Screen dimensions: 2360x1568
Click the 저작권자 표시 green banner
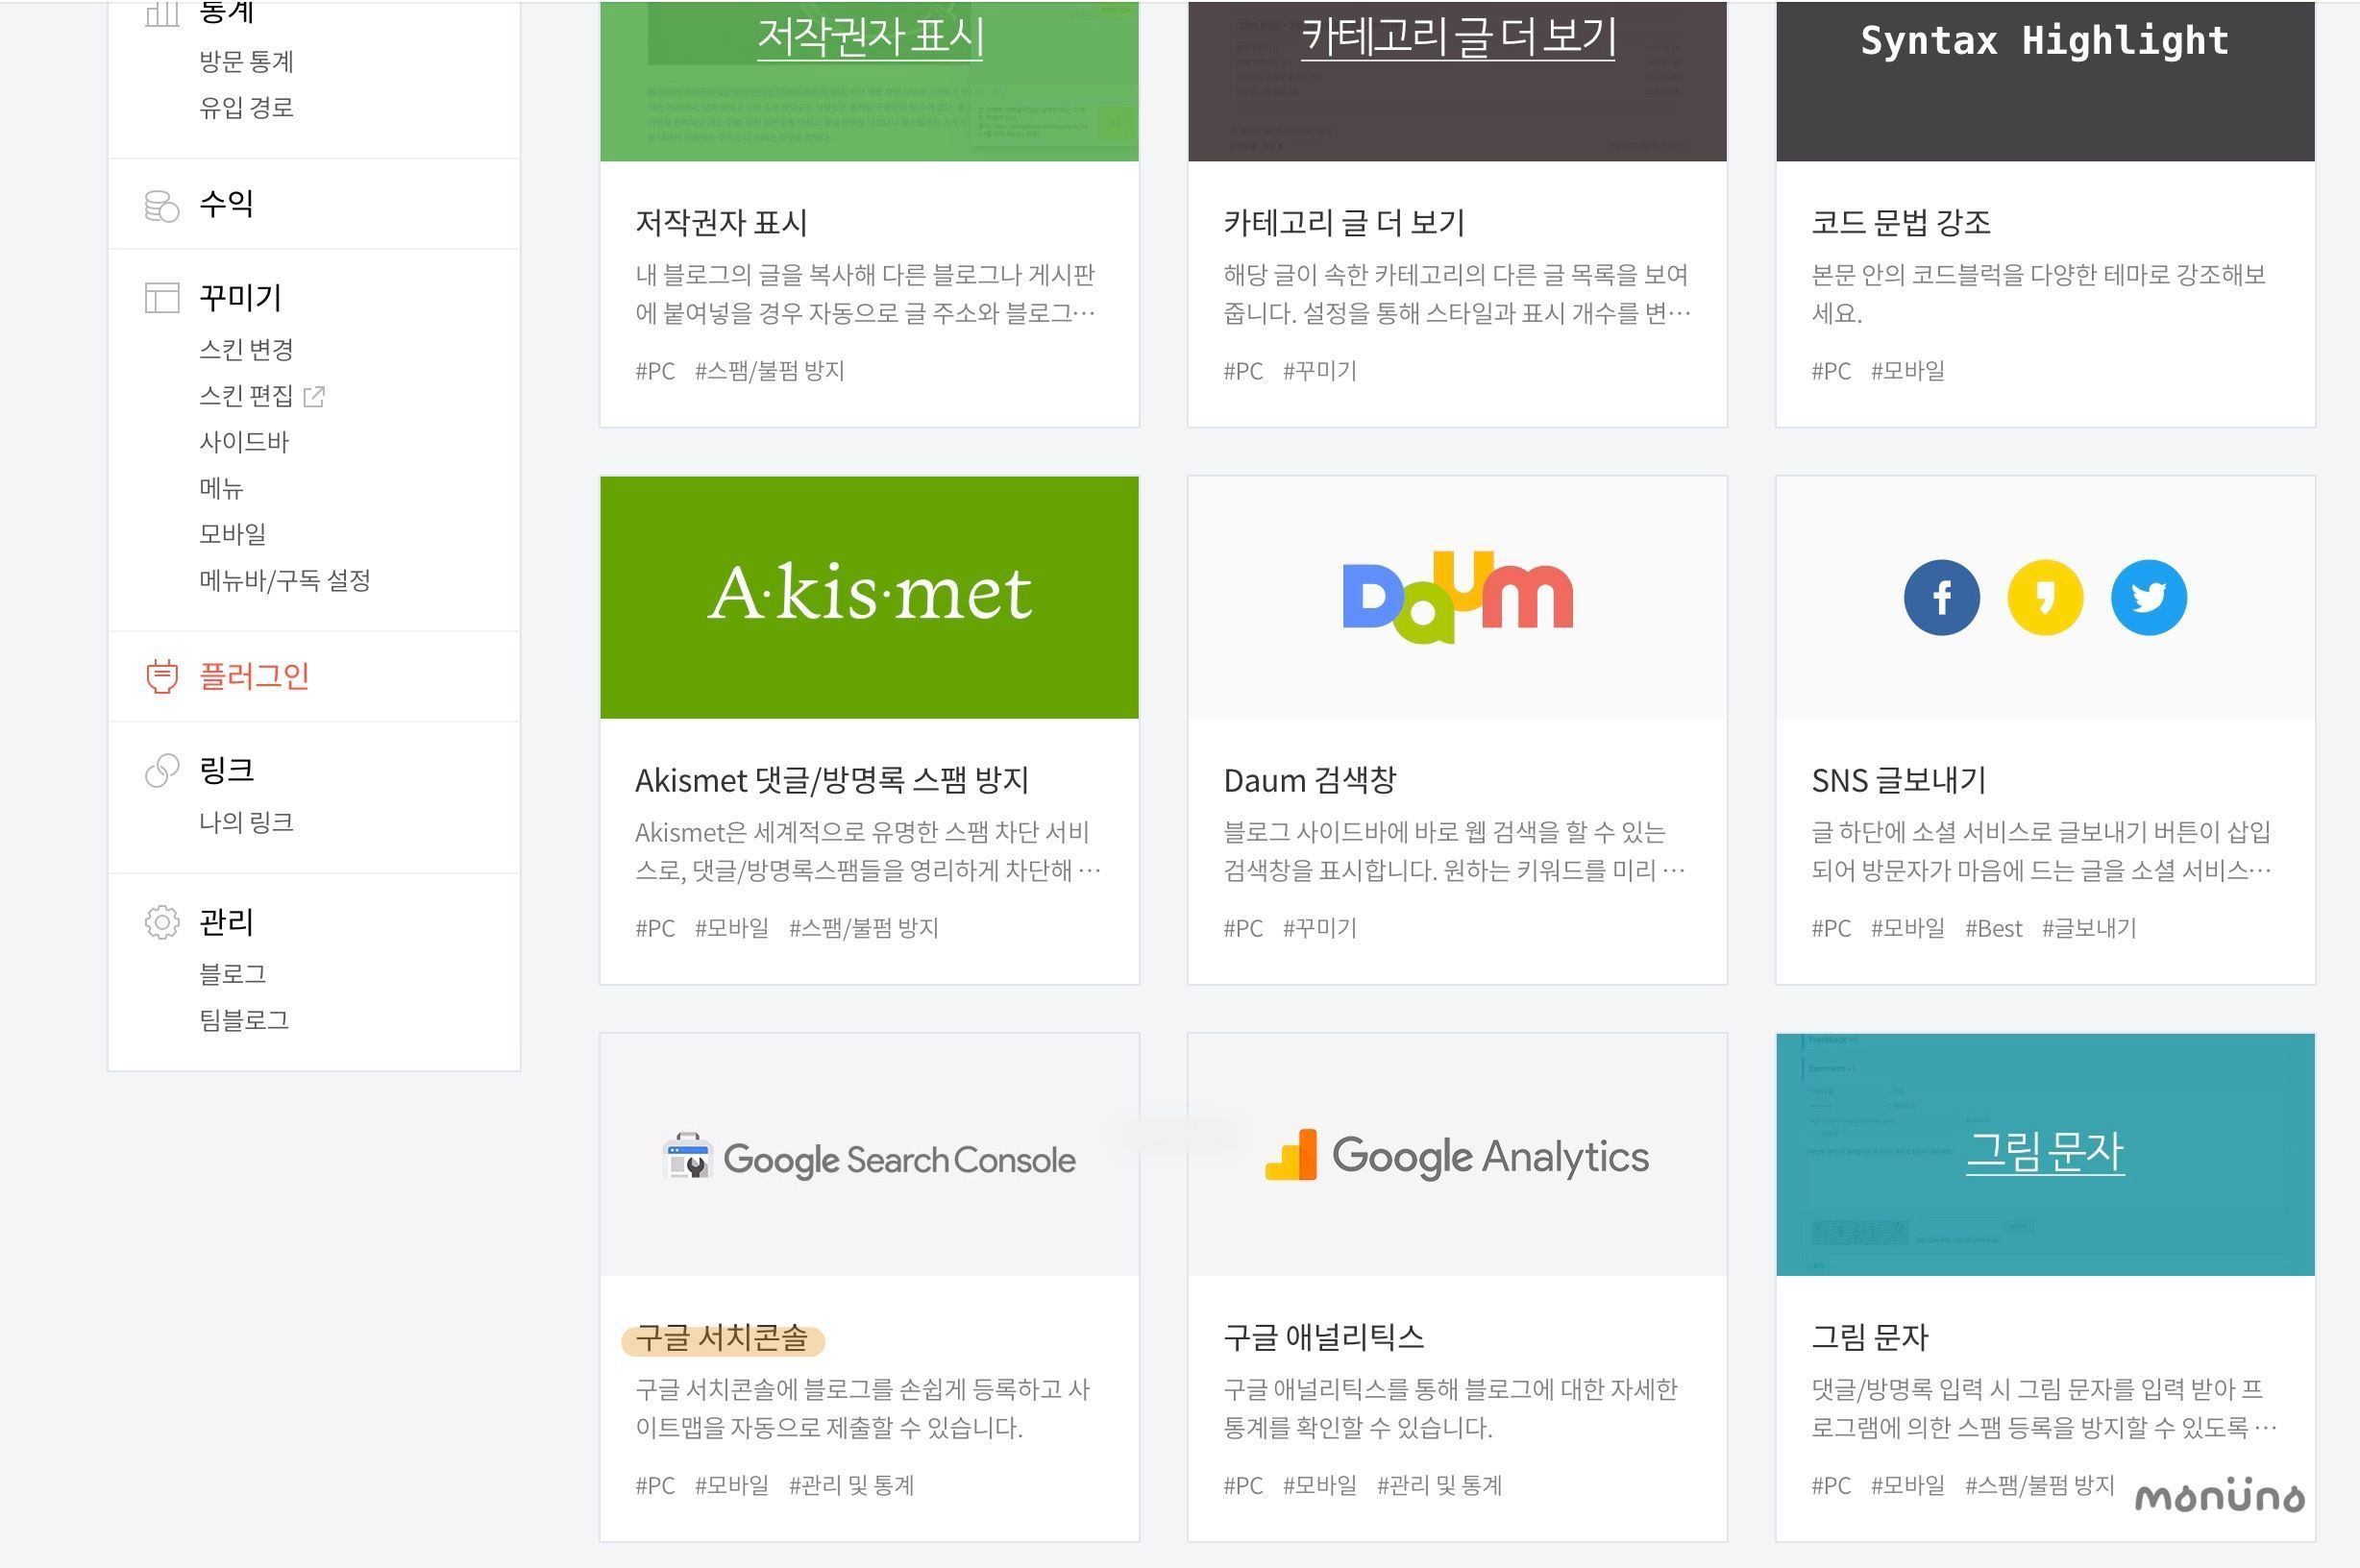coord(869,81)
